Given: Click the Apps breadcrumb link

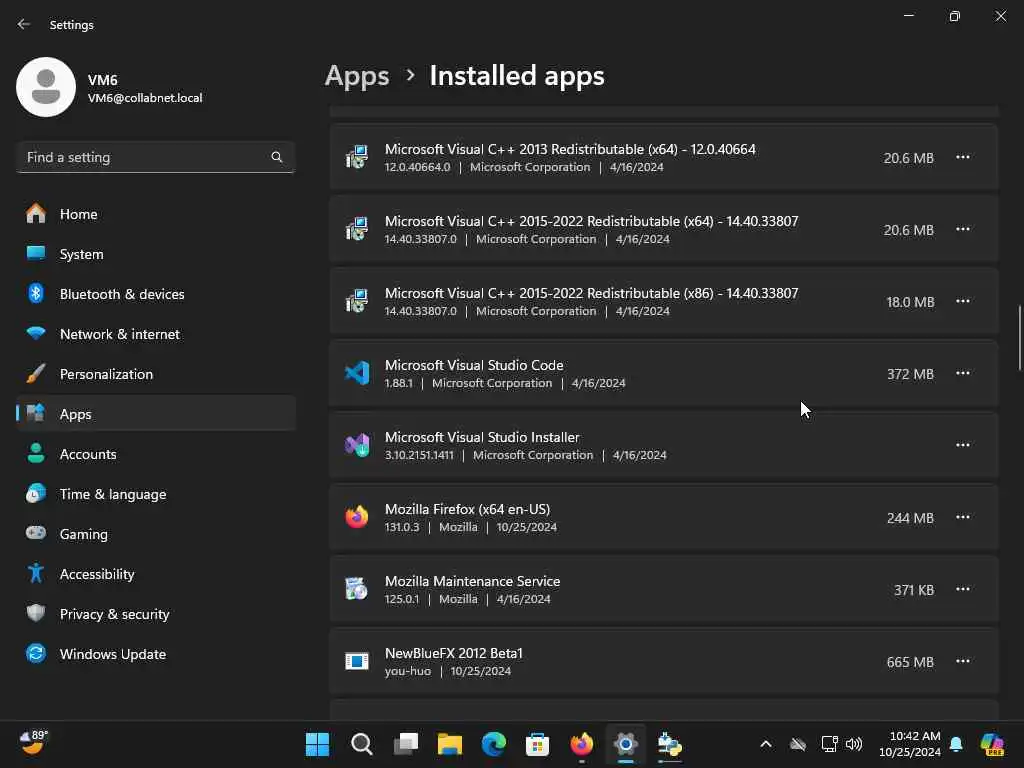Looking at the screenshot, I should (x=357, y=76).
